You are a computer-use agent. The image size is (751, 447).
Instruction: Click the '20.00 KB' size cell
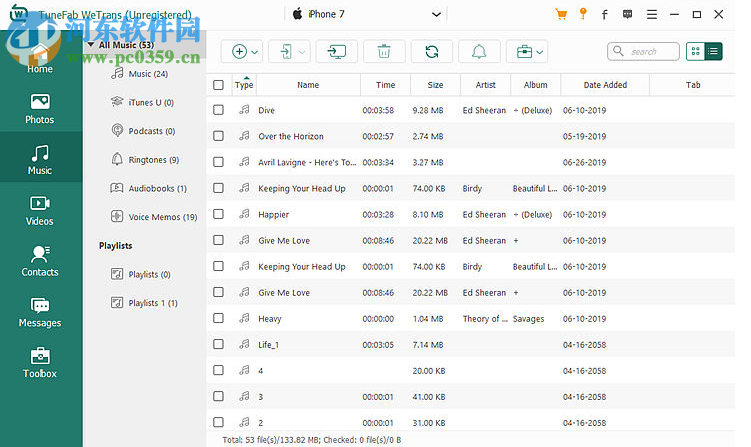point(429,371)
